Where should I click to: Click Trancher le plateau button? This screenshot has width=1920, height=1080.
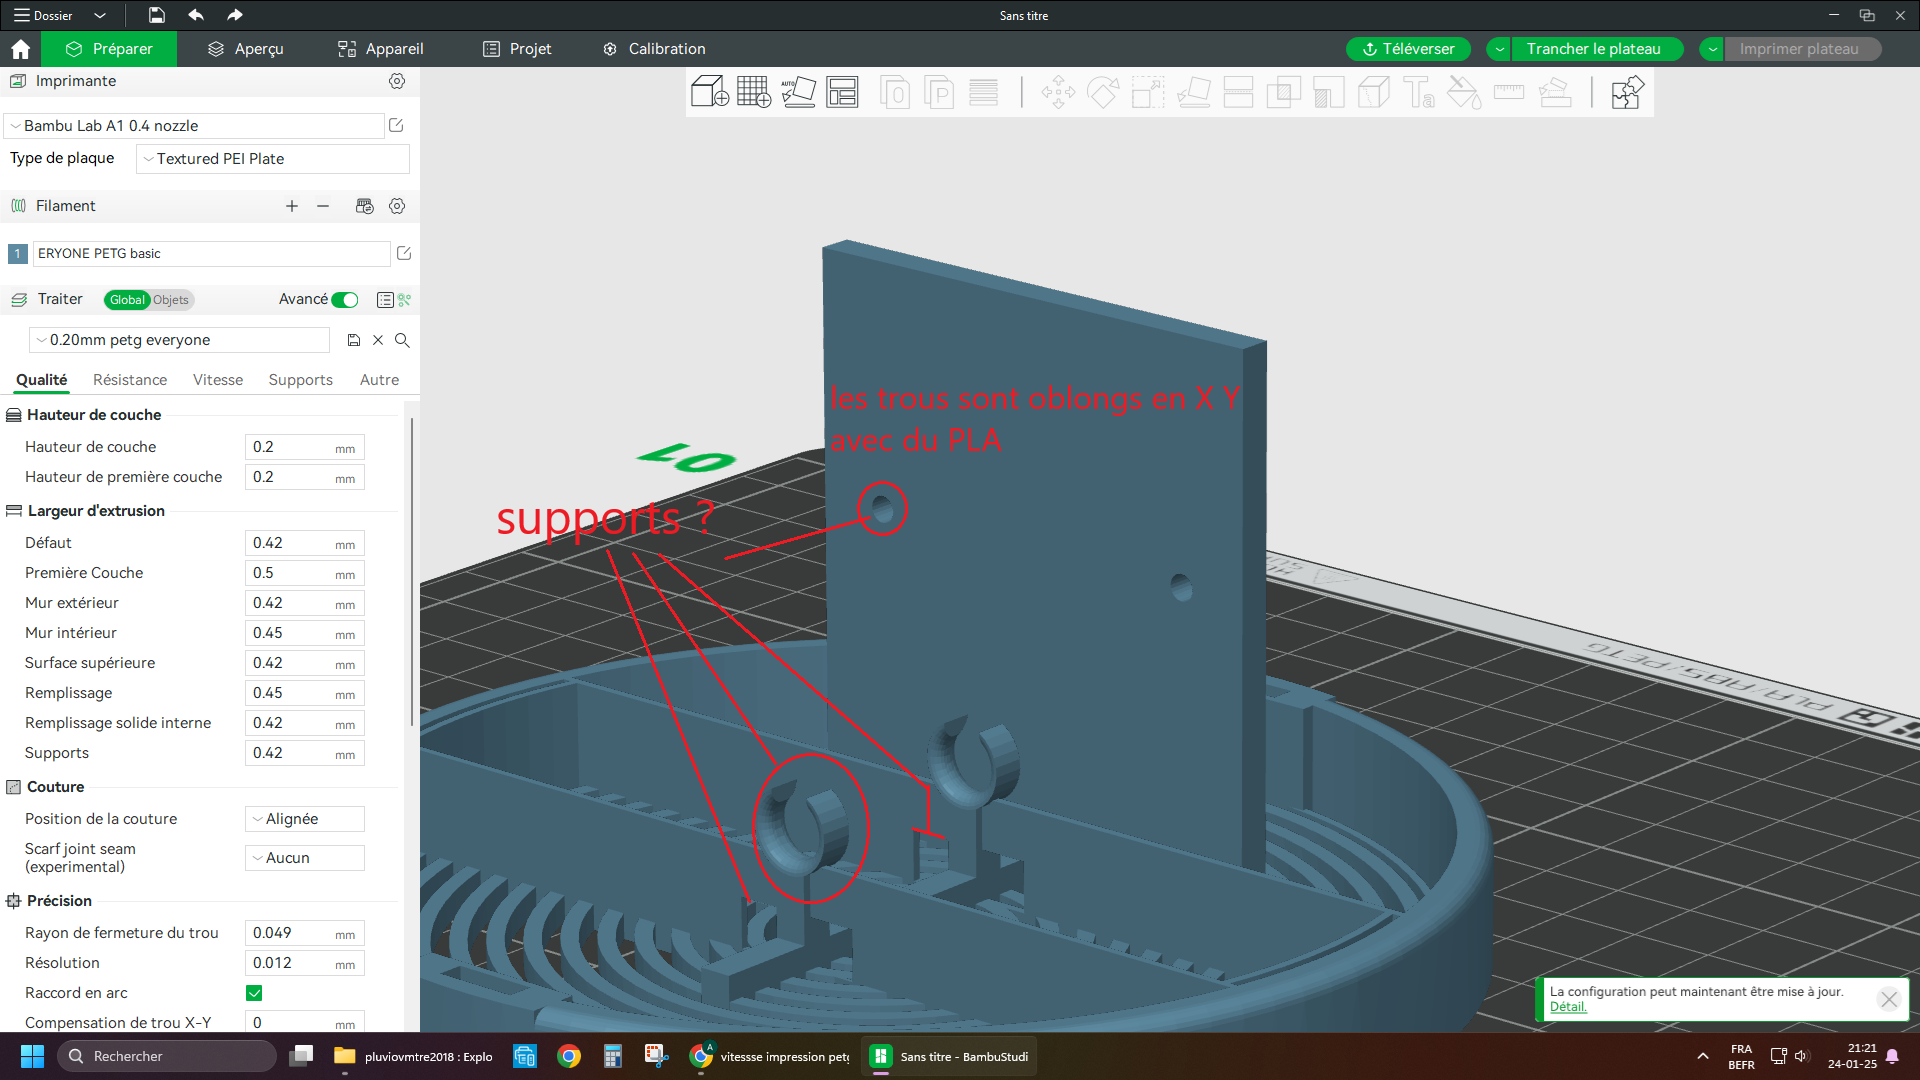point(1593,49)
